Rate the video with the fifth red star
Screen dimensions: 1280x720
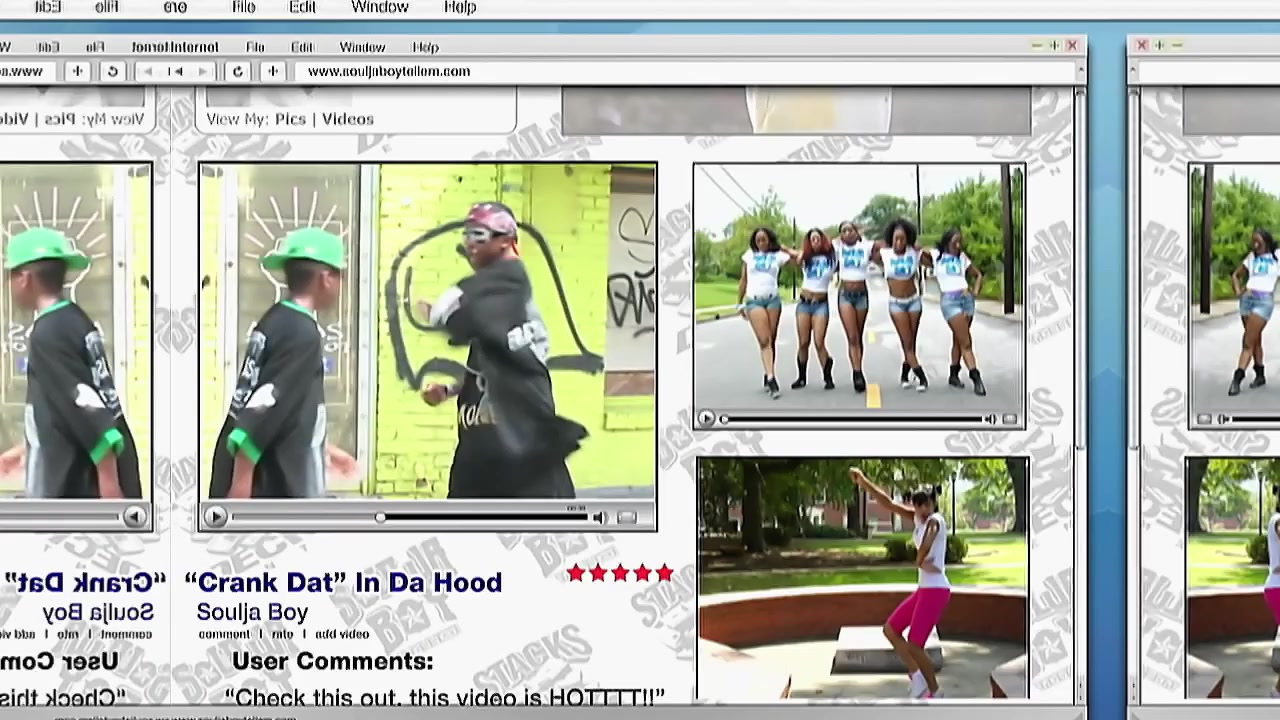click(664, 573)
